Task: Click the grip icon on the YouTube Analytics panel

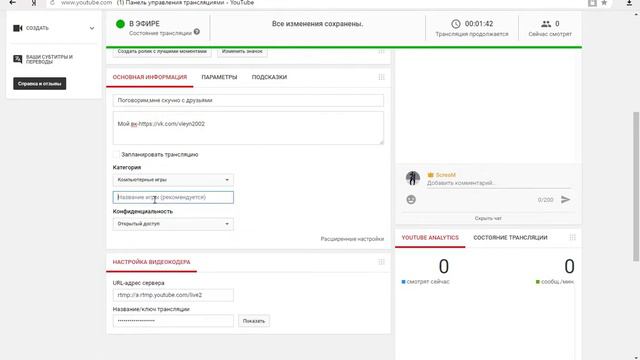Action: (x=573, y=238)
